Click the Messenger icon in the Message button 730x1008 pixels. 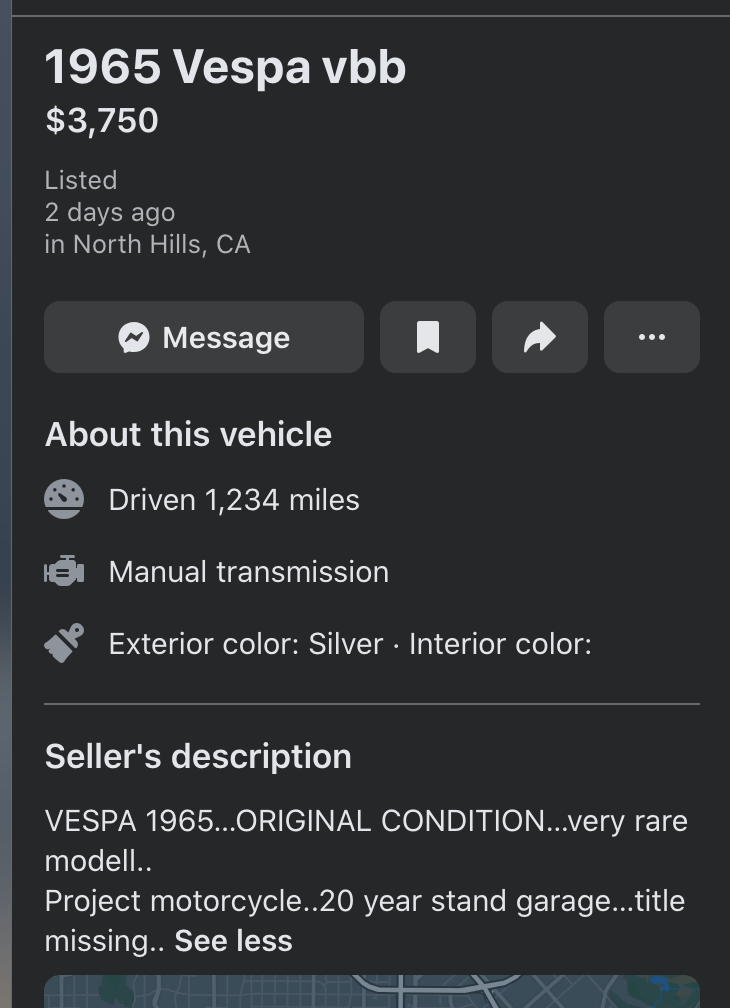click(x=134, y=338)
